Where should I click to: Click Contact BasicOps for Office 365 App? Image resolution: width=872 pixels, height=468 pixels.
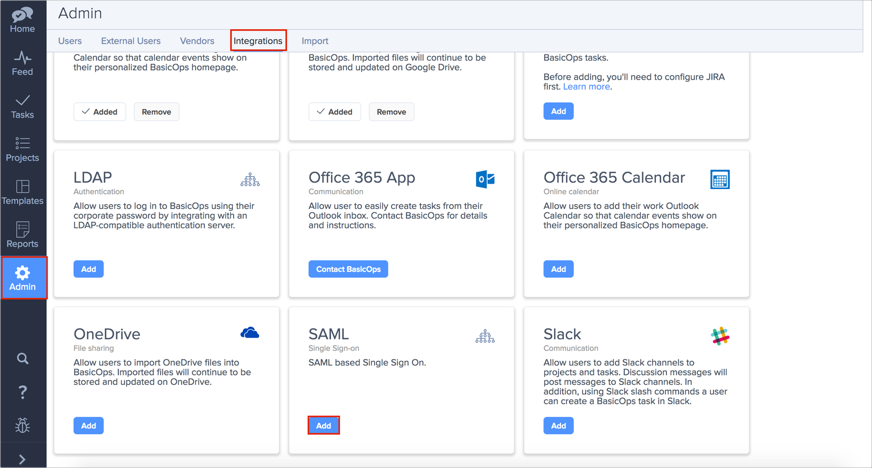348,269
